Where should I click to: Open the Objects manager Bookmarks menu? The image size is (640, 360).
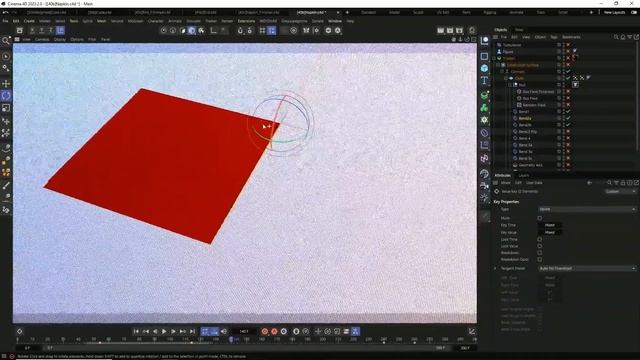[x=571, y=37]
